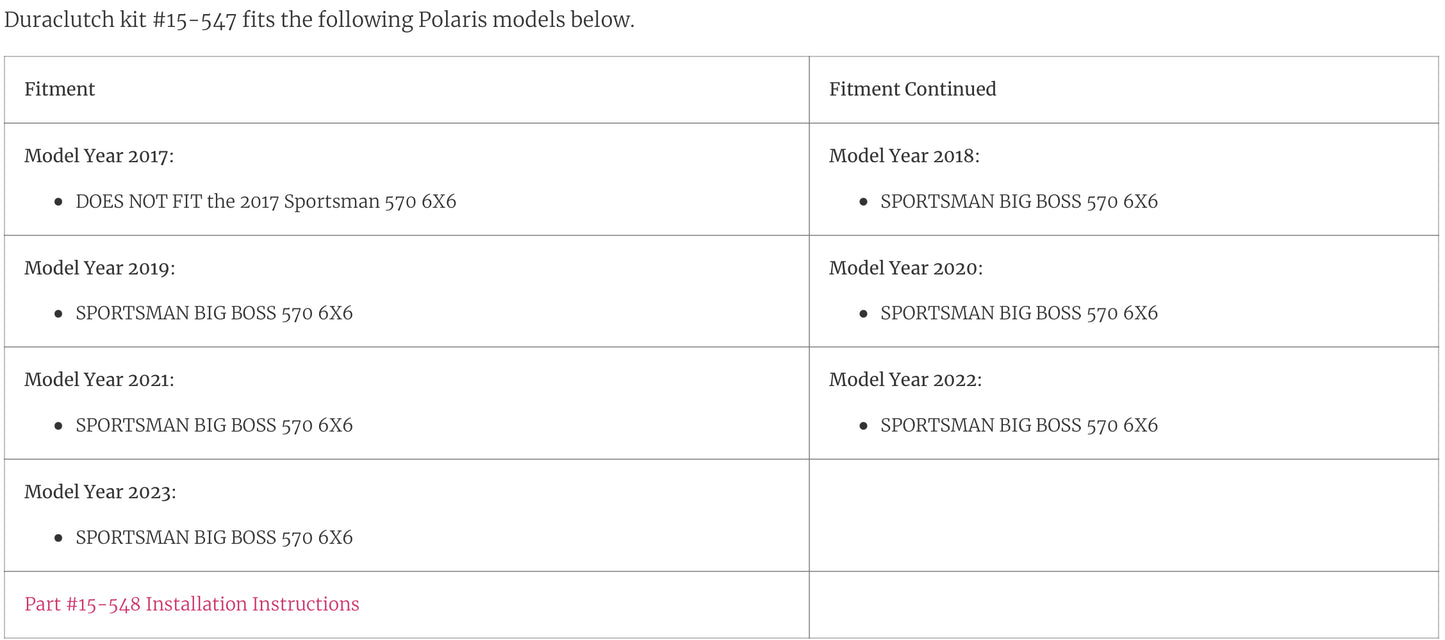This screenshot has width=1445, height=640.
Task: Select the "Model Year 2018:" heading
Action: (904, 156)
